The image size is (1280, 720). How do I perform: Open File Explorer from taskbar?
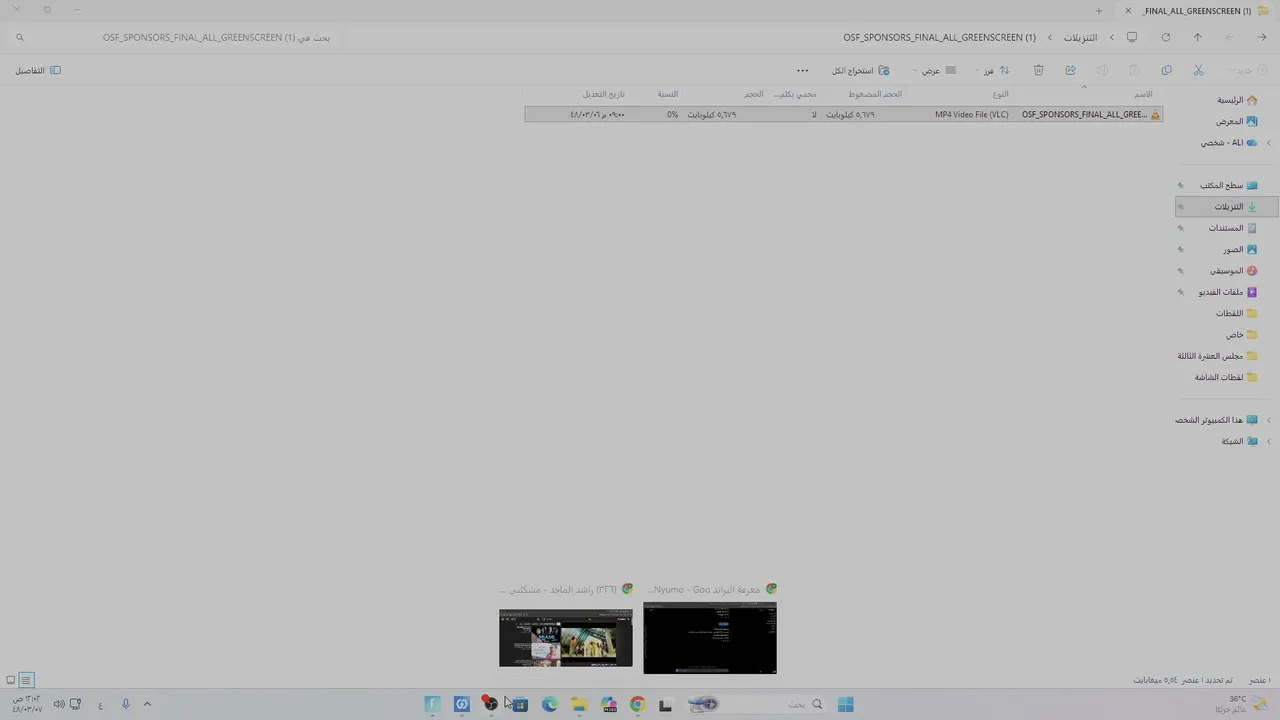click(x=578, y=704)
